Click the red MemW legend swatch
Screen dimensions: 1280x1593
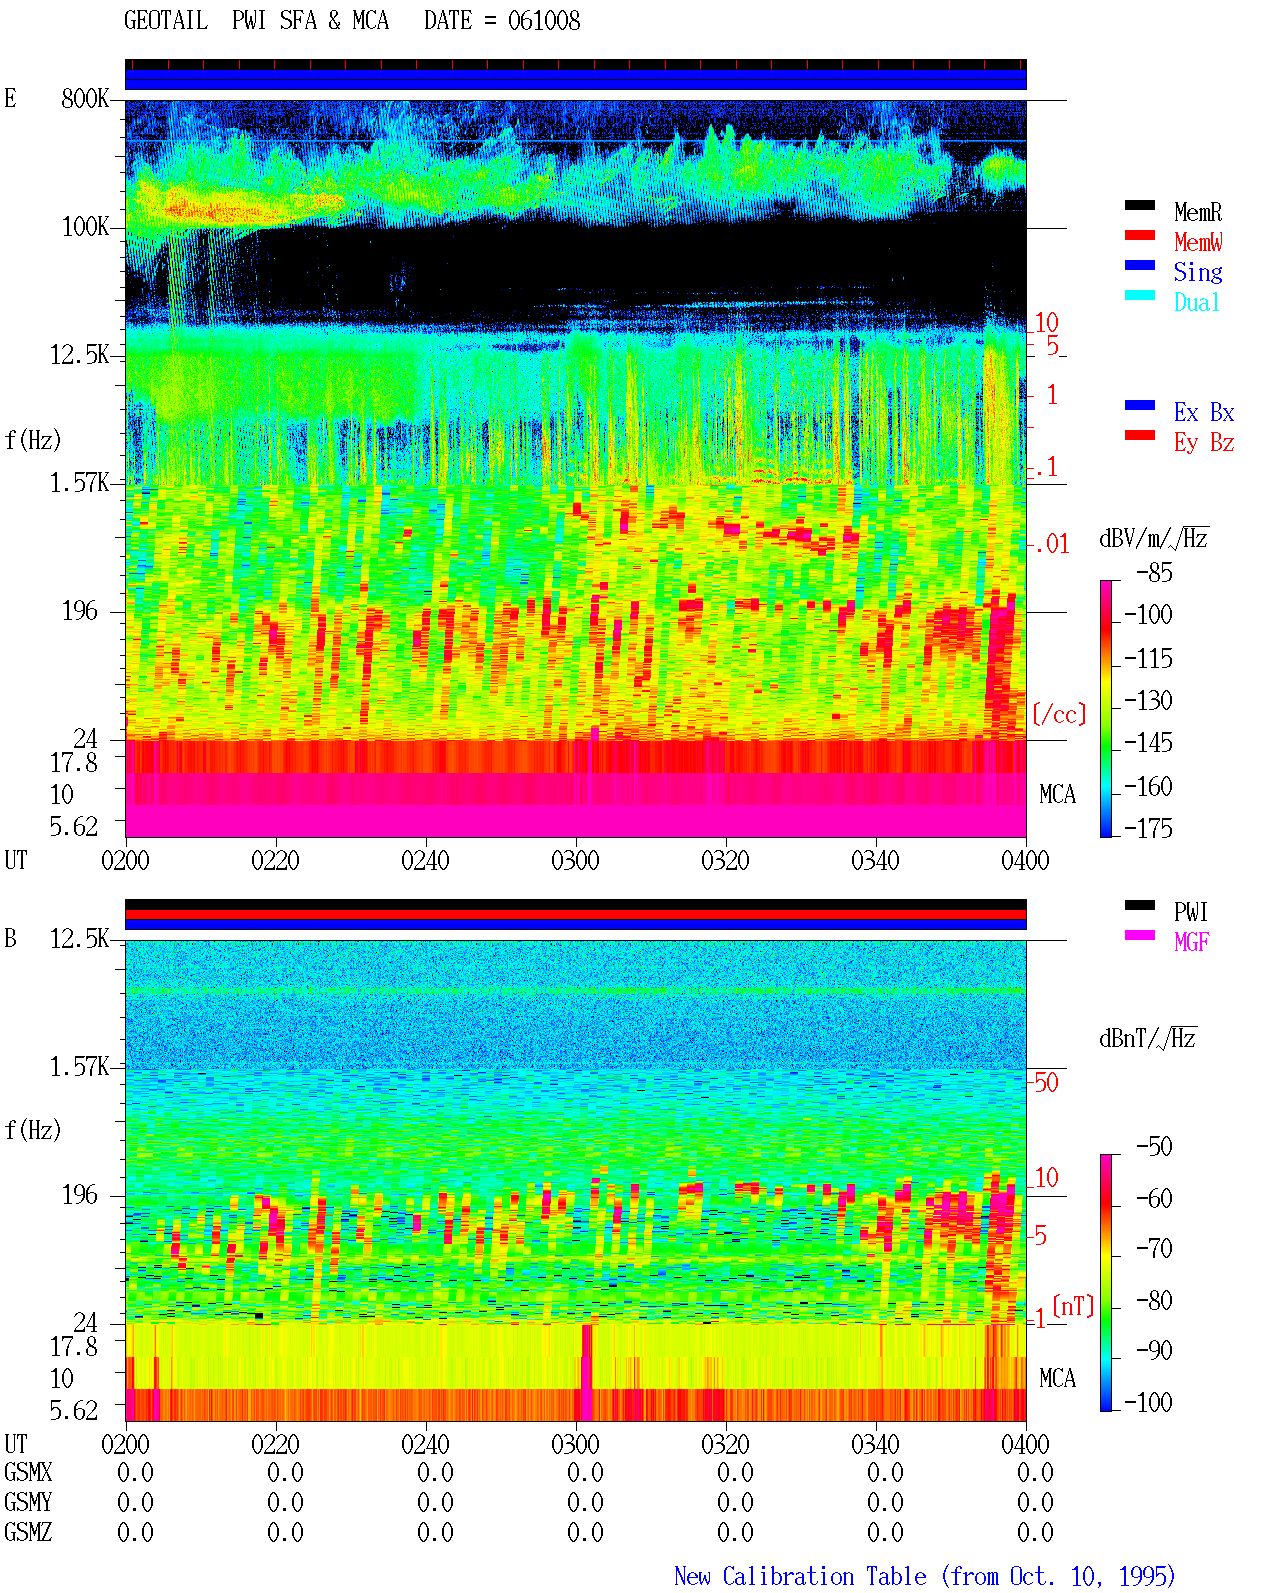(1140, 235)
